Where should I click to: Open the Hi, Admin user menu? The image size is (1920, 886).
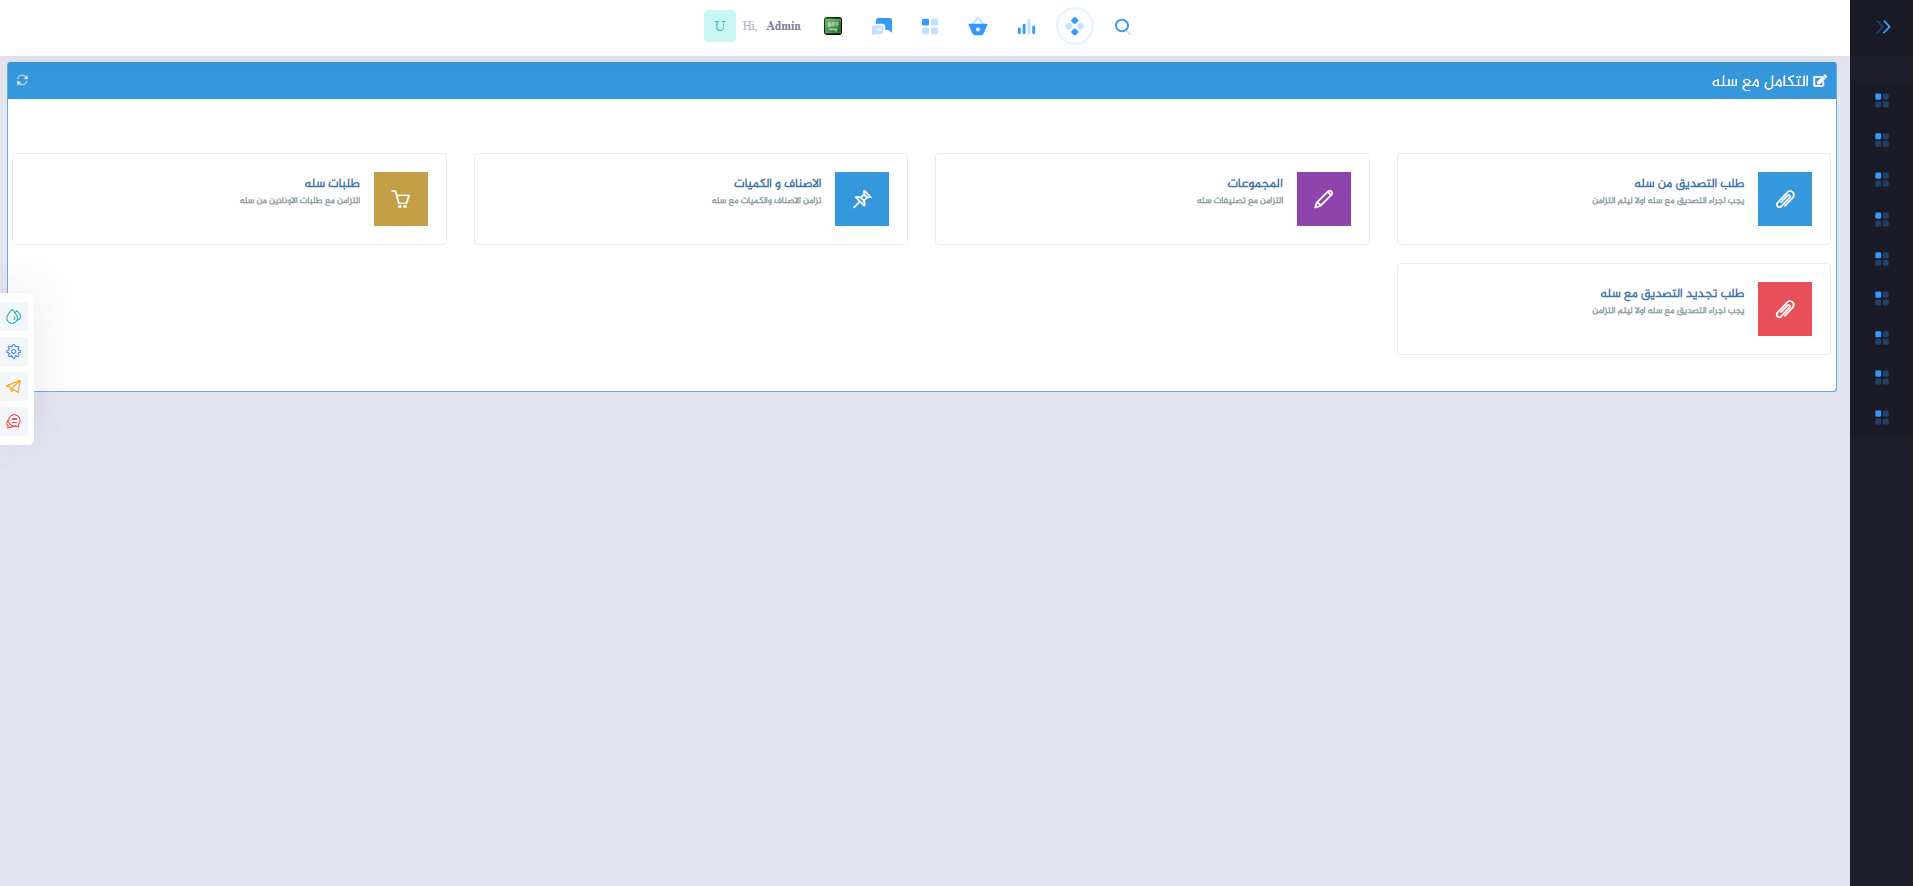coord(772,27)
